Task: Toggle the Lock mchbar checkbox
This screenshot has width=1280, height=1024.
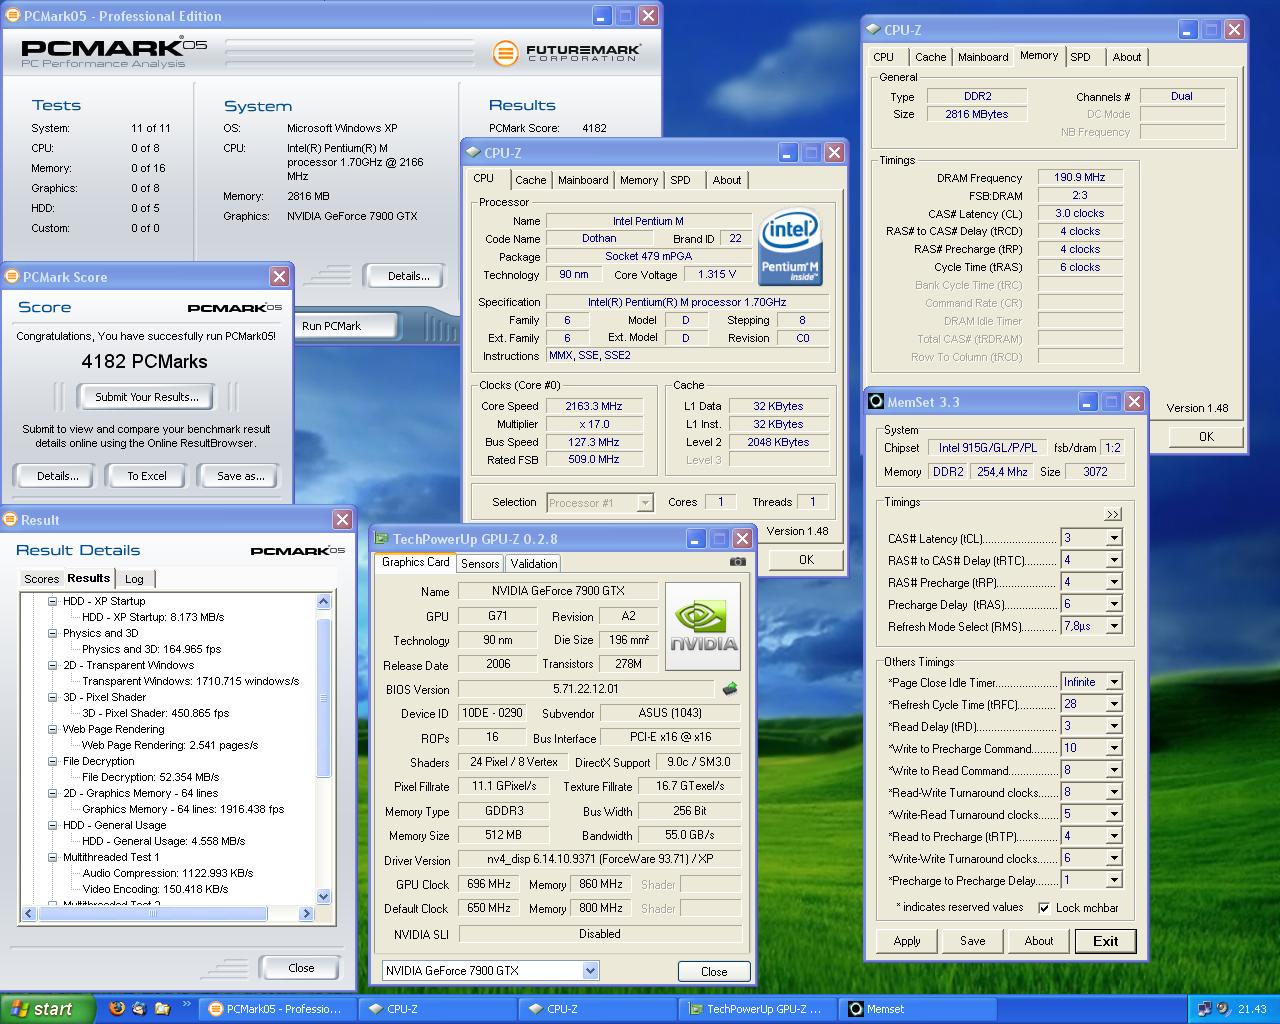Action: [1044, 908]
